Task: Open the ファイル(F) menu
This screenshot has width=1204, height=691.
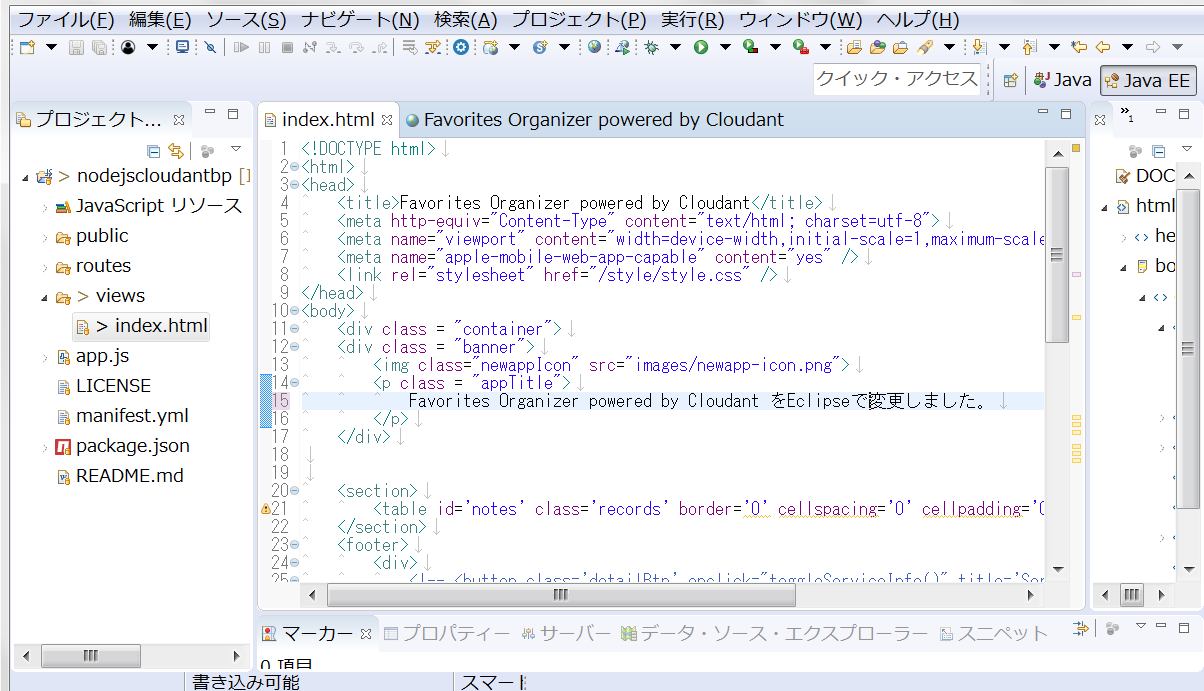Action: tap(67, 20)
